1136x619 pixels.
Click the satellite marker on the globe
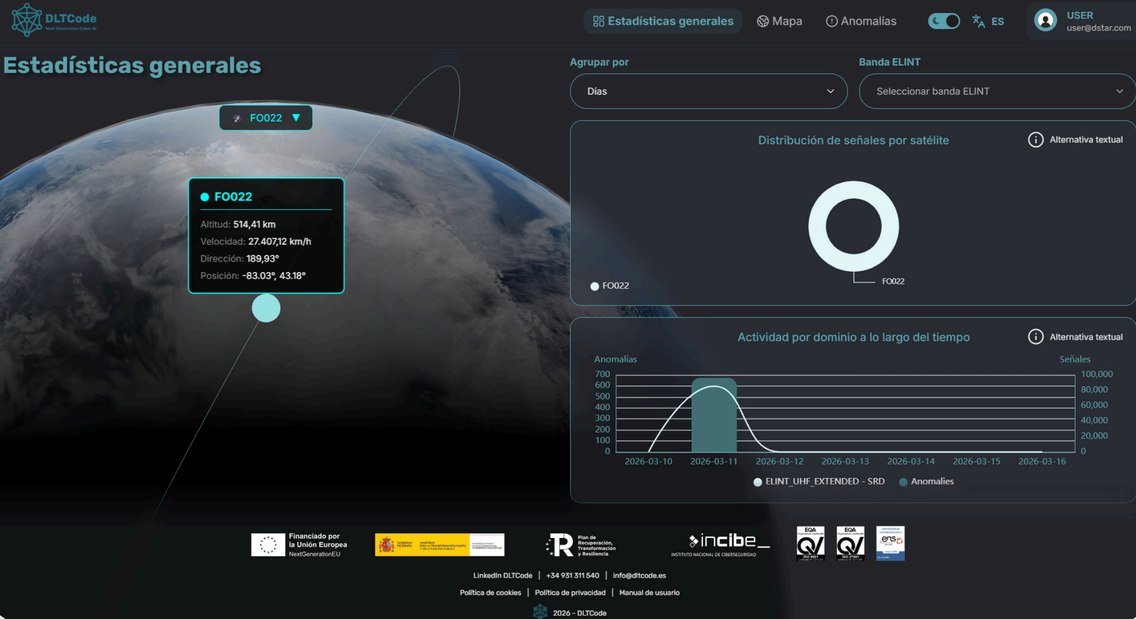point(266,308)
